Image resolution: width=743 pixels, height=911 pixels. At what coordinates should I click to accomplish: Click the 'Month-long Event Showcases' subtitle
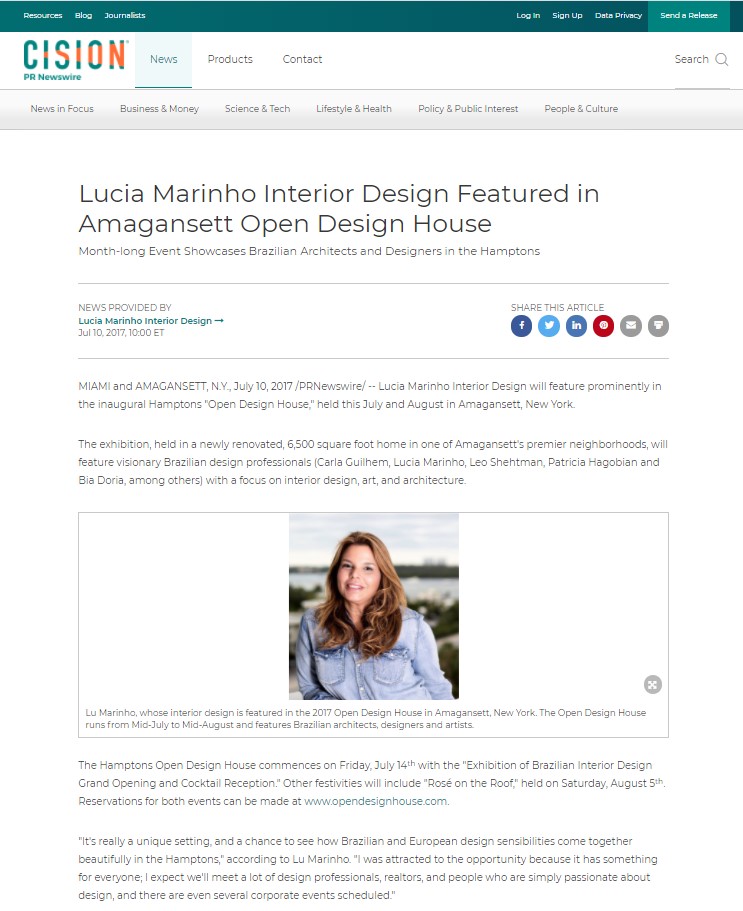309,251
